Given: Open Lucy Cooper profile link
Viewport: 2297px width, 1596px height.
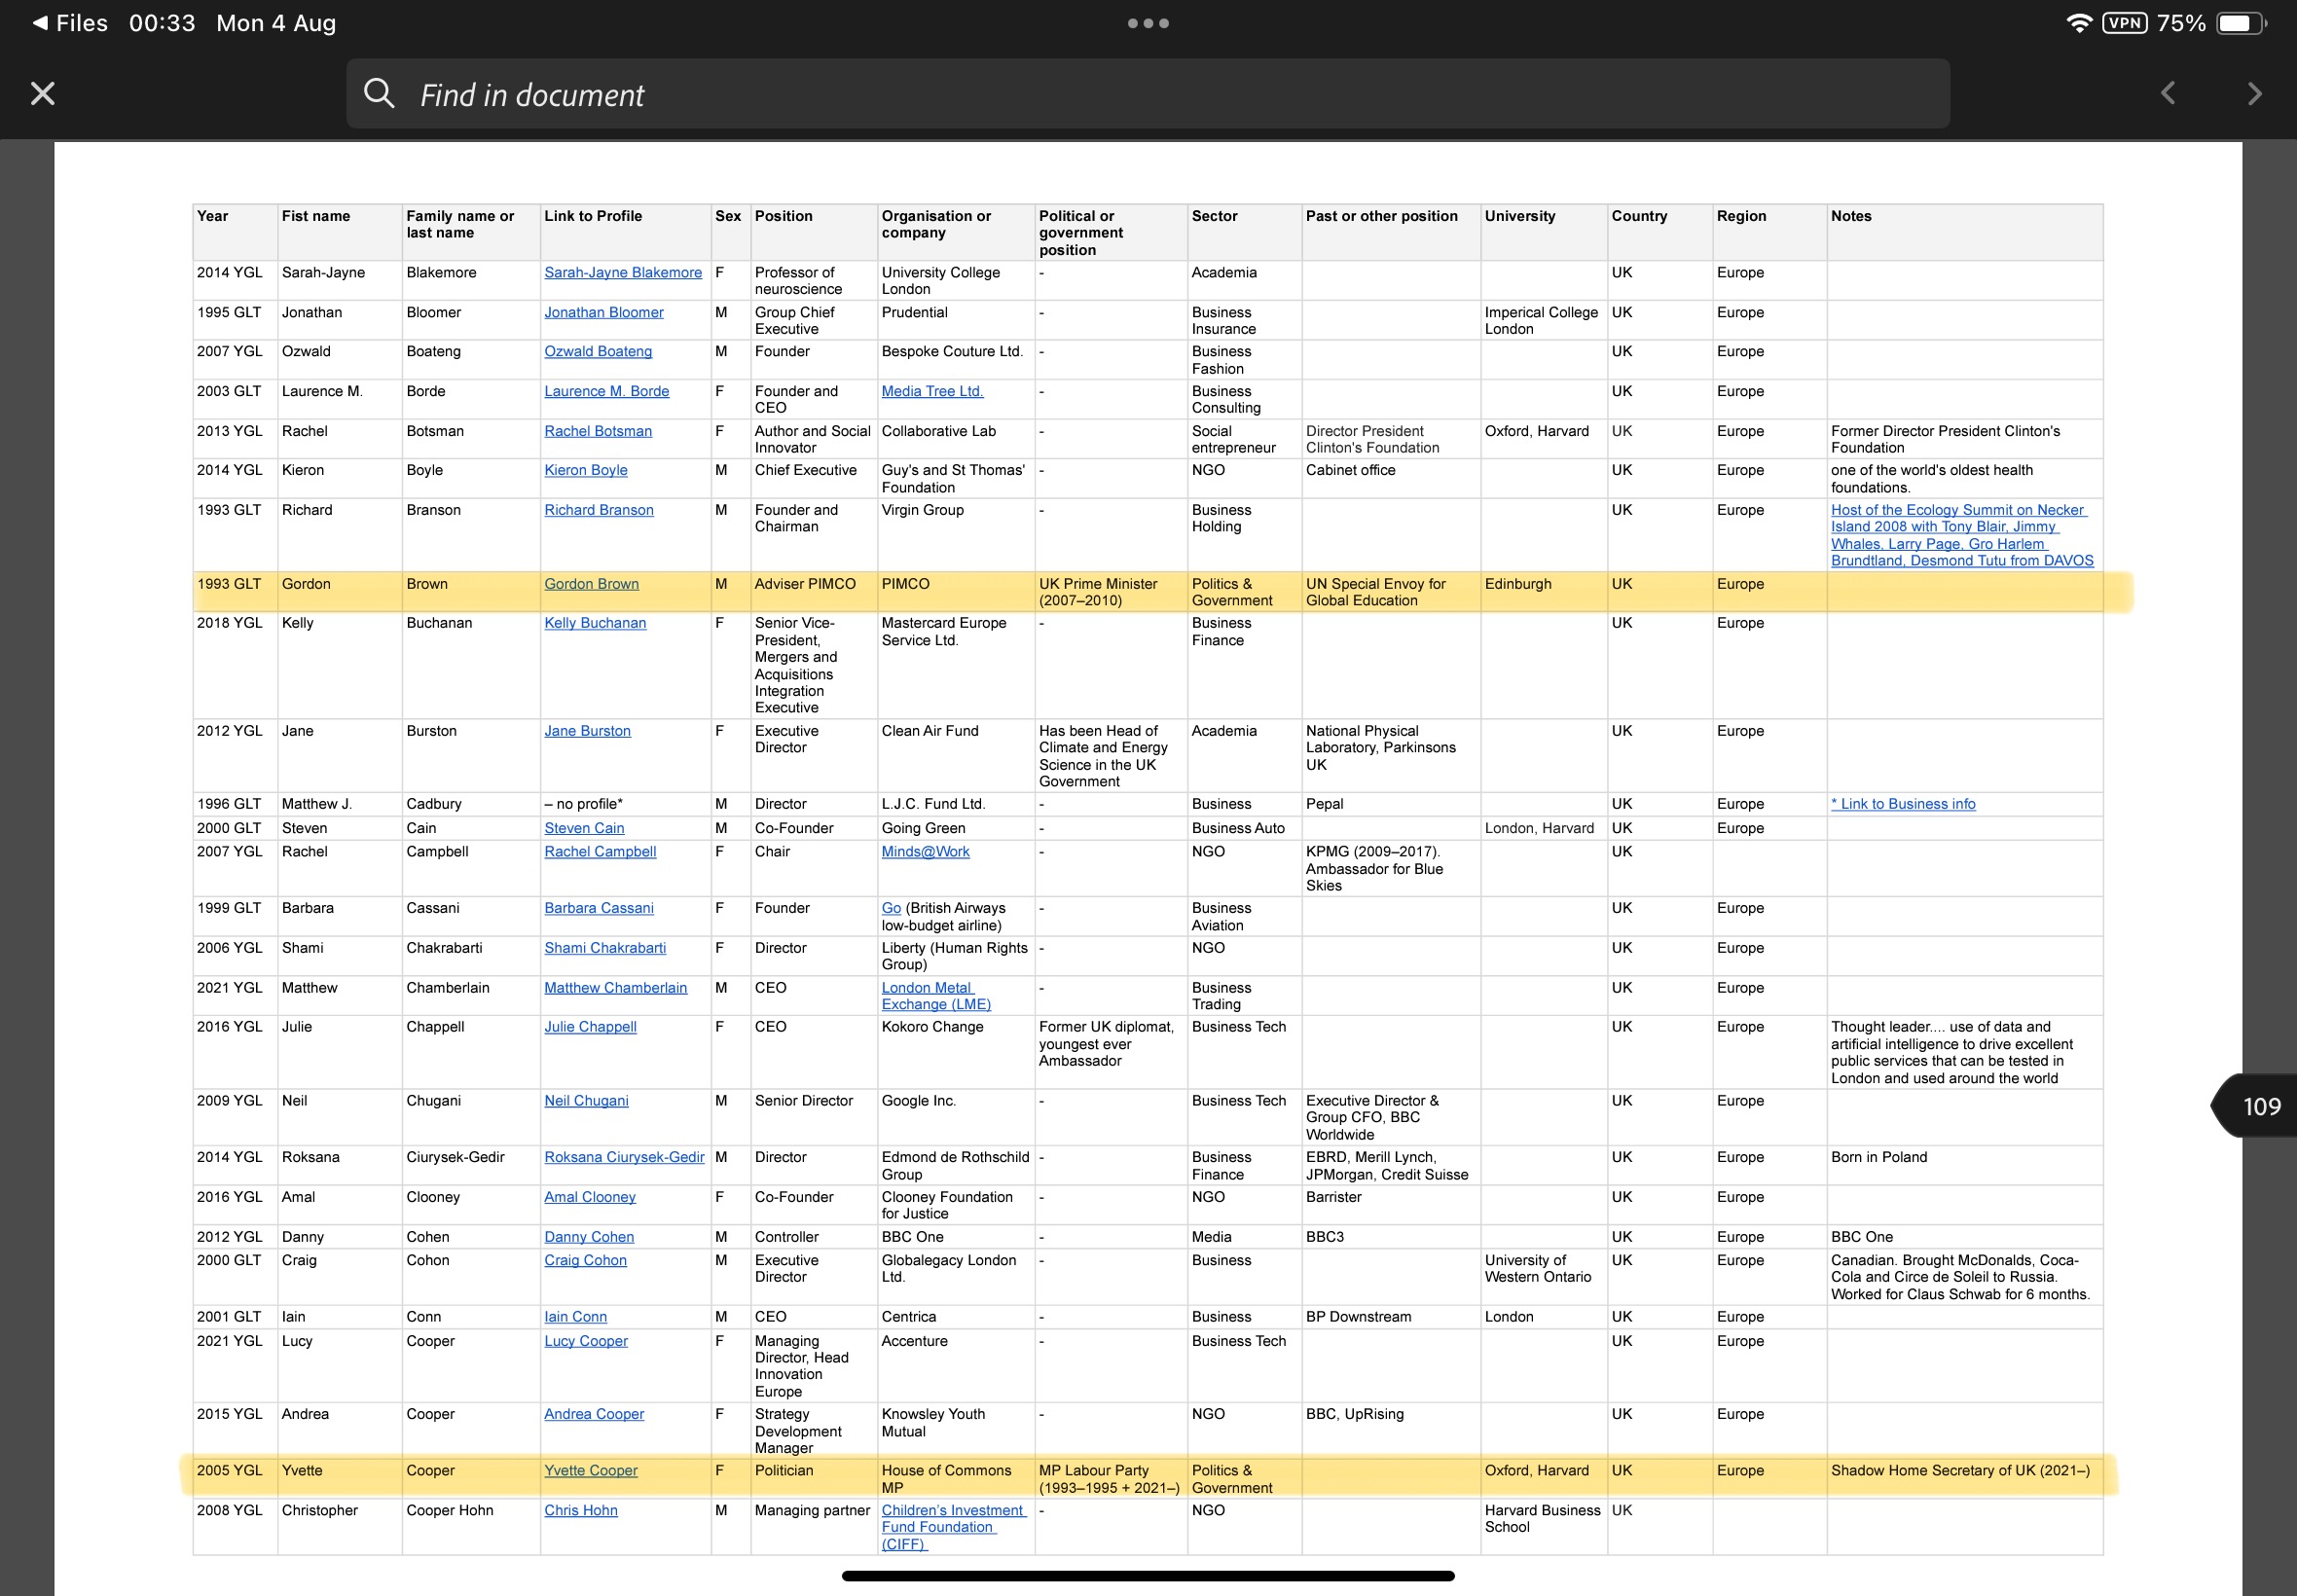Looking at the screenshot, I should click(x=586, y=1341).
